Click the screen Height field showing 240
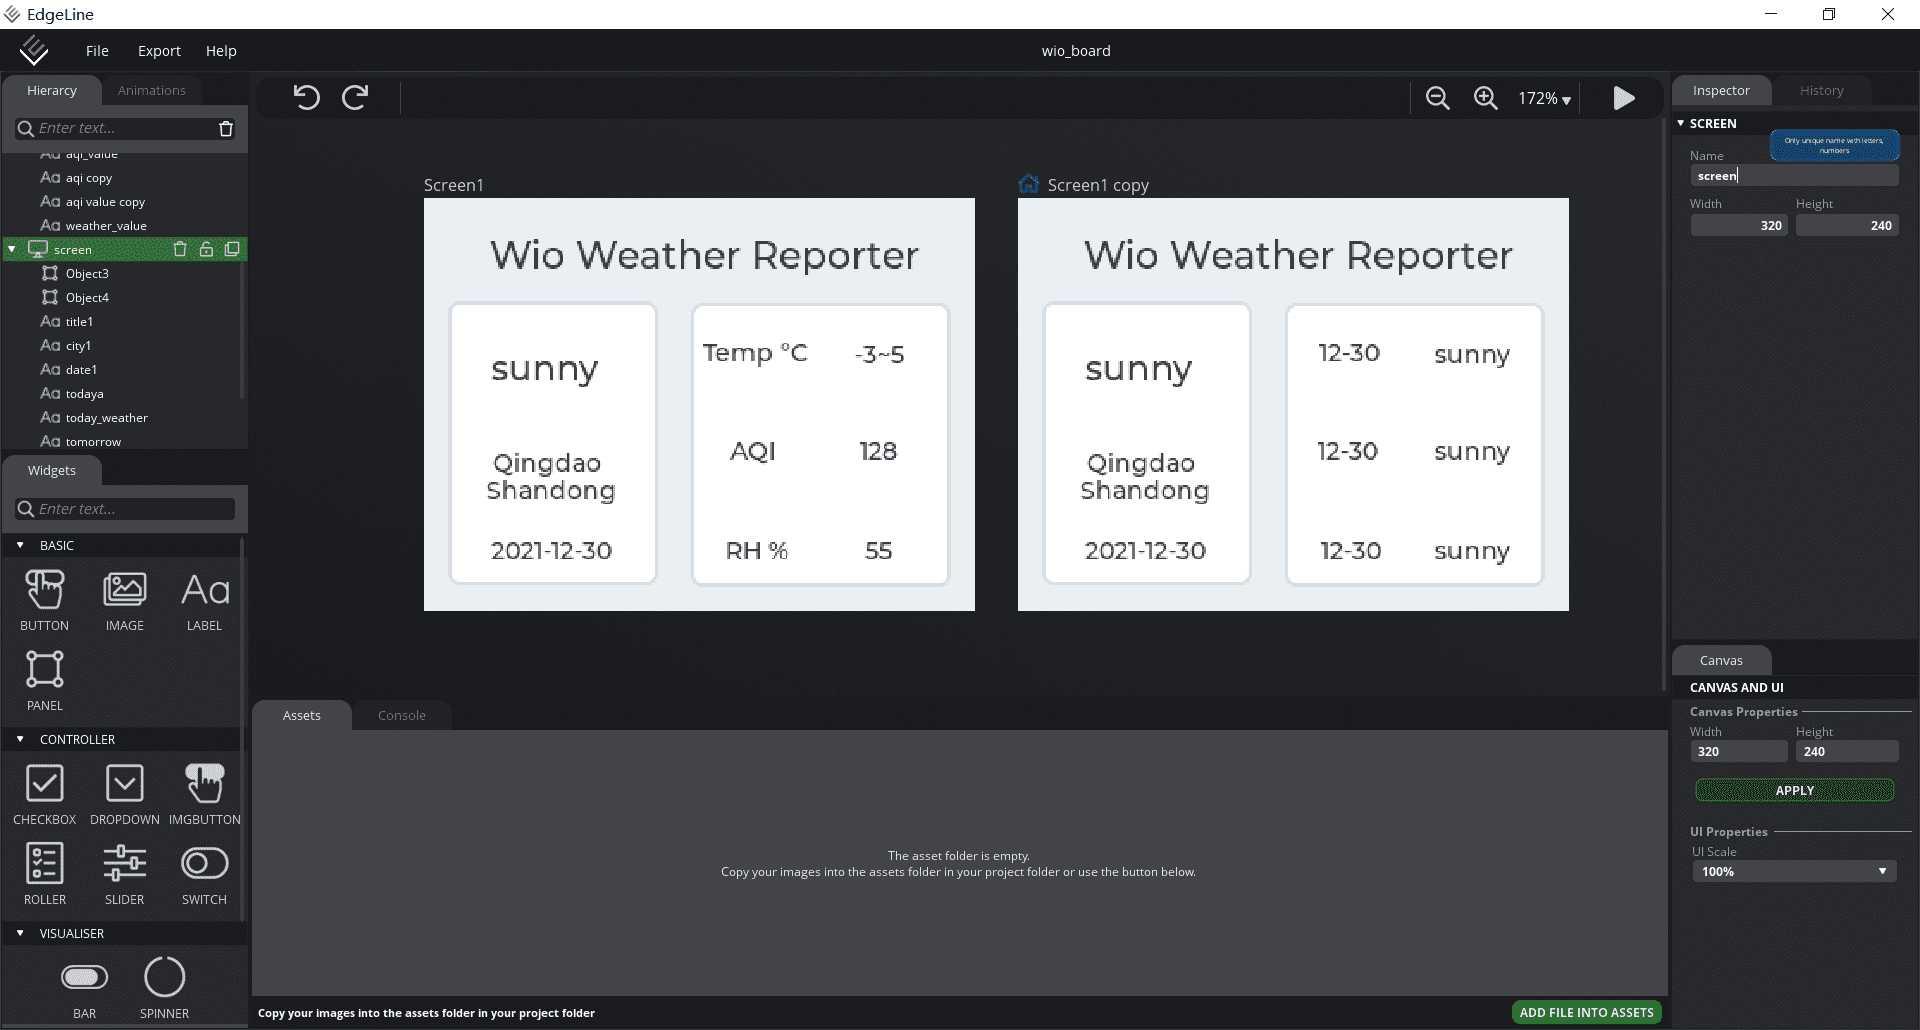 click(x=1846, y=225)
